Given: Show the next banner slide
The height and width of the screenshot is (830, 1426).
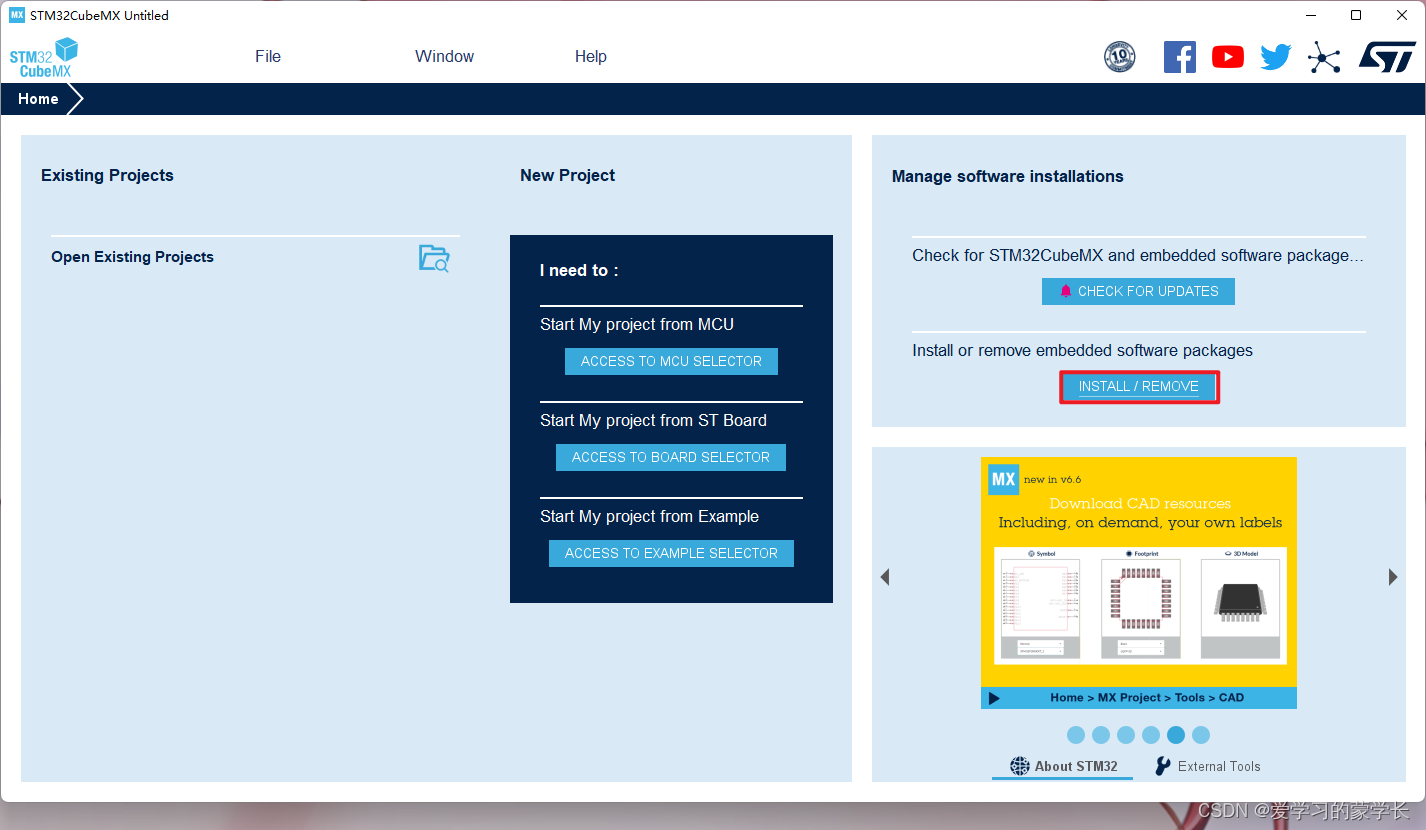Looking at the screenshot, I should 1393,577.
